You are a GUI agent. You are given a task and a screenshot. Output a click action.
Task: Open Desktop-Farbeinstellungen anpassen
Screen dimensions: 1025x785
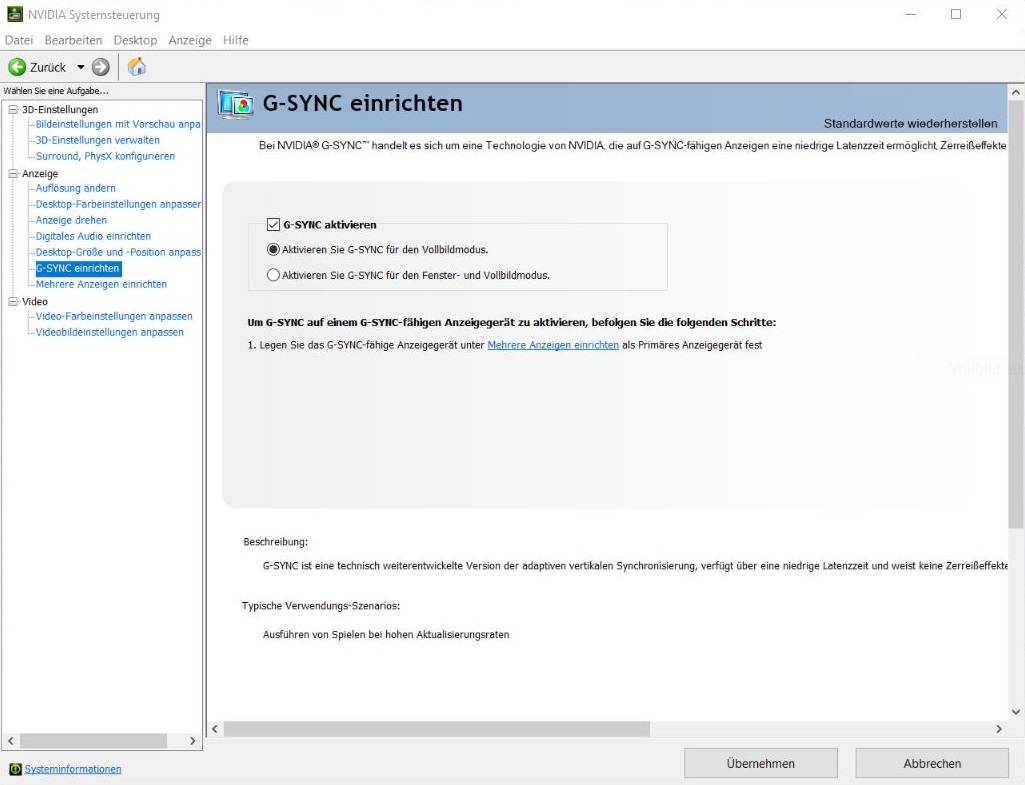[x=118, y=204]
